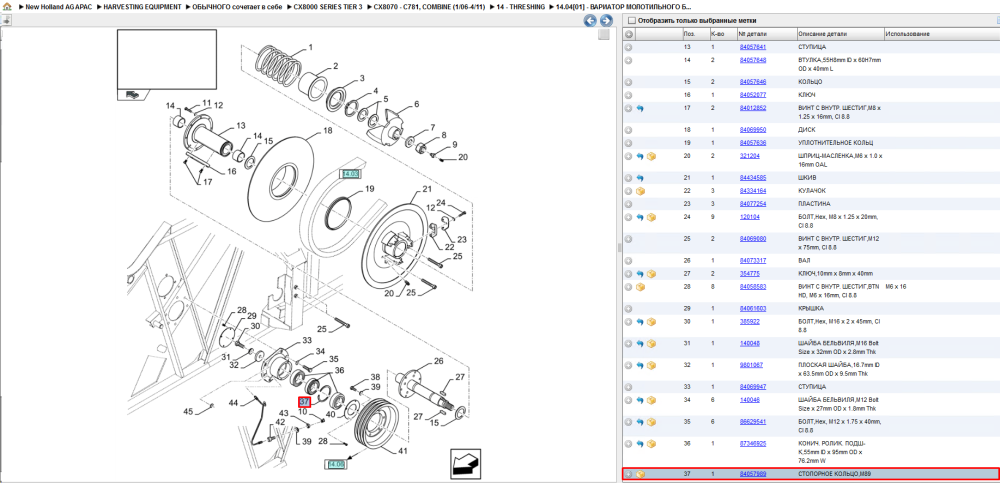Image resolution: width=1000 pixels, height=483 pixels.
Task: Open part number link 140048
Action: (749, 343)
